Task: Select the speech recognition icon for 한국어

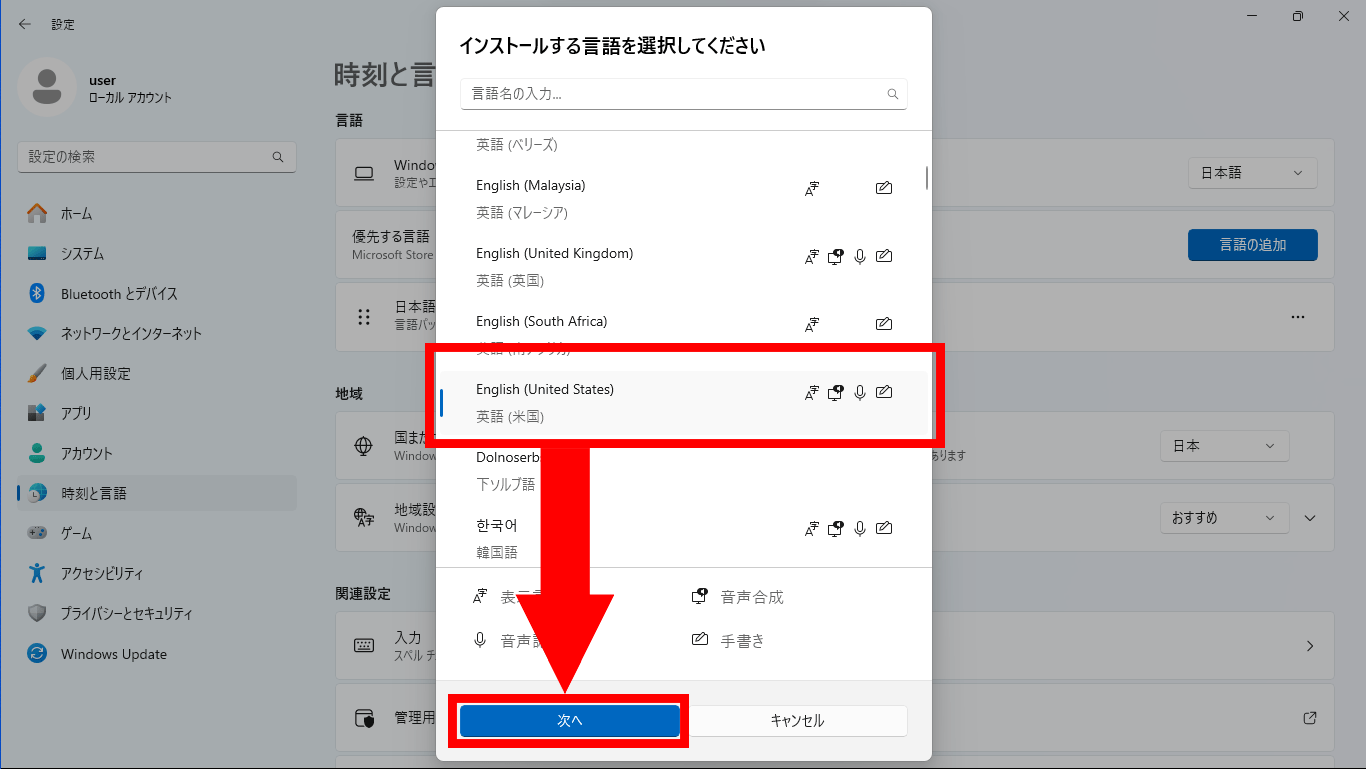Action: click(860, 528)
